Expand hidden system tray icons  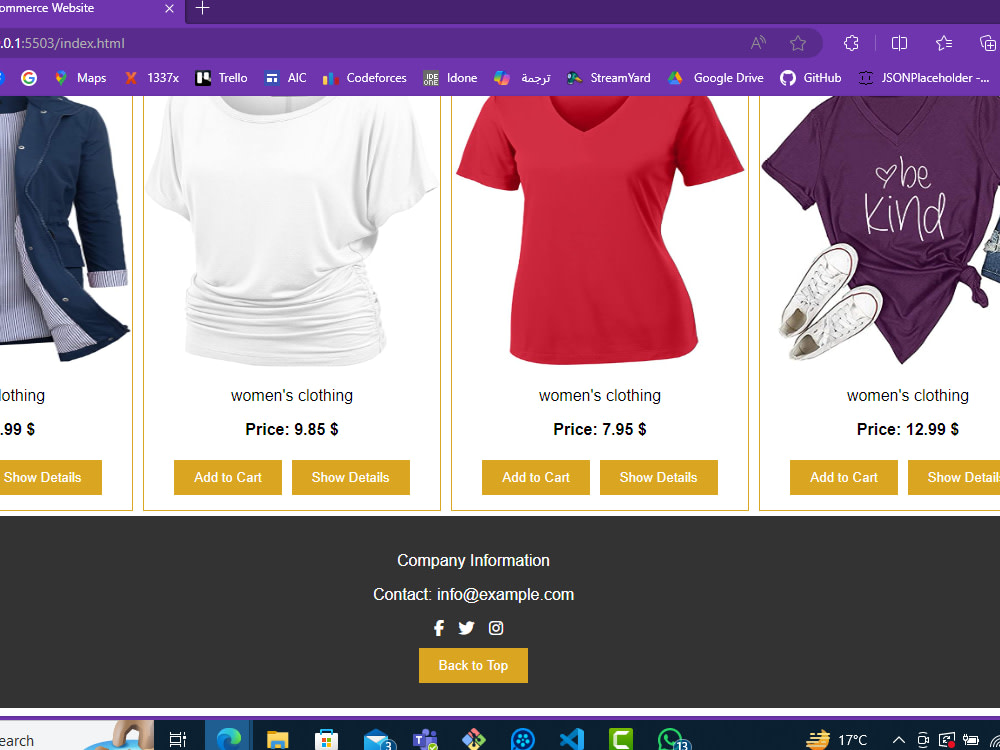tap(899, 740)
